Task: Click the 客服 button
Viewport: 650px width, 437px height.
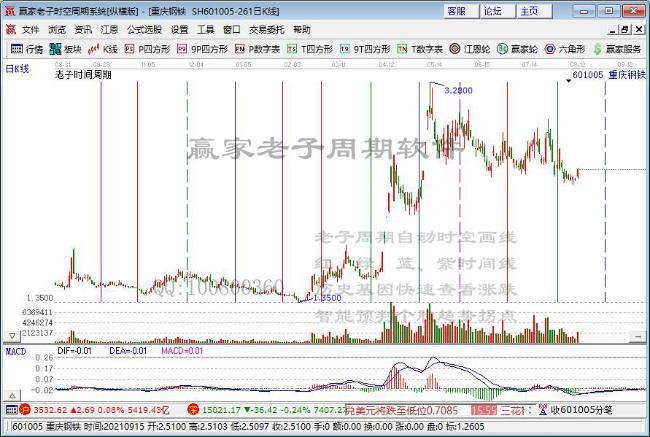Action: coord(461,11)
